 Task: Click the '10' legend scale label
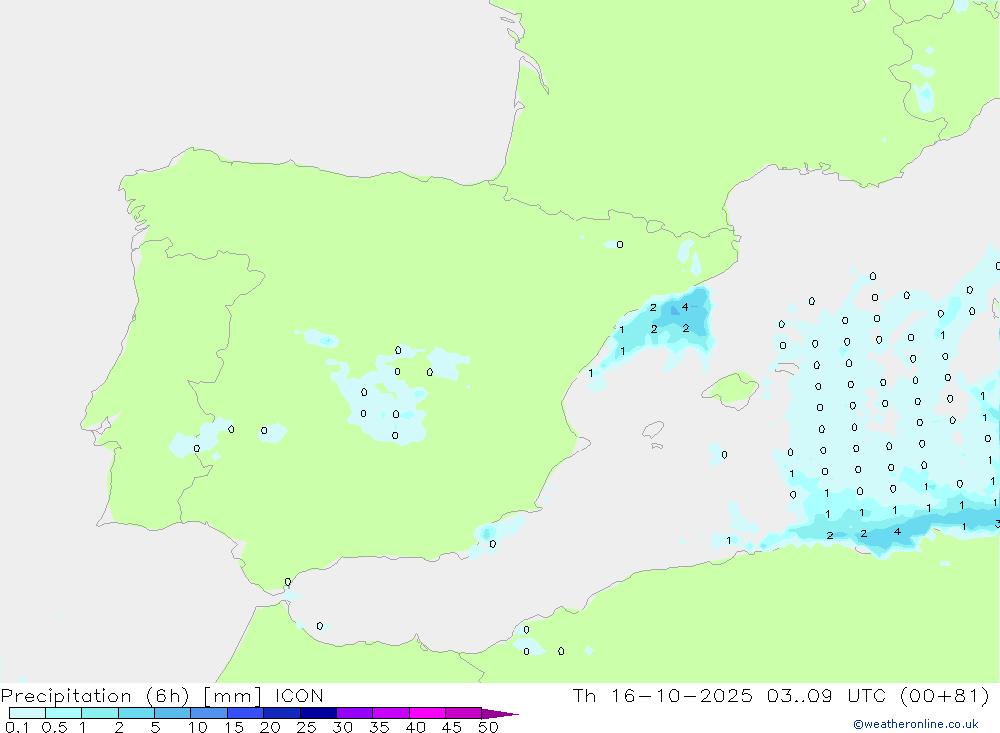pos(198,727)
